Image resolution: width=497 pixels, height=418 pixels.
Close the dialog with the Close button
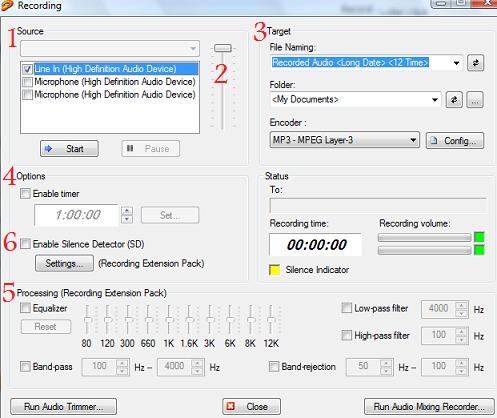251,406
